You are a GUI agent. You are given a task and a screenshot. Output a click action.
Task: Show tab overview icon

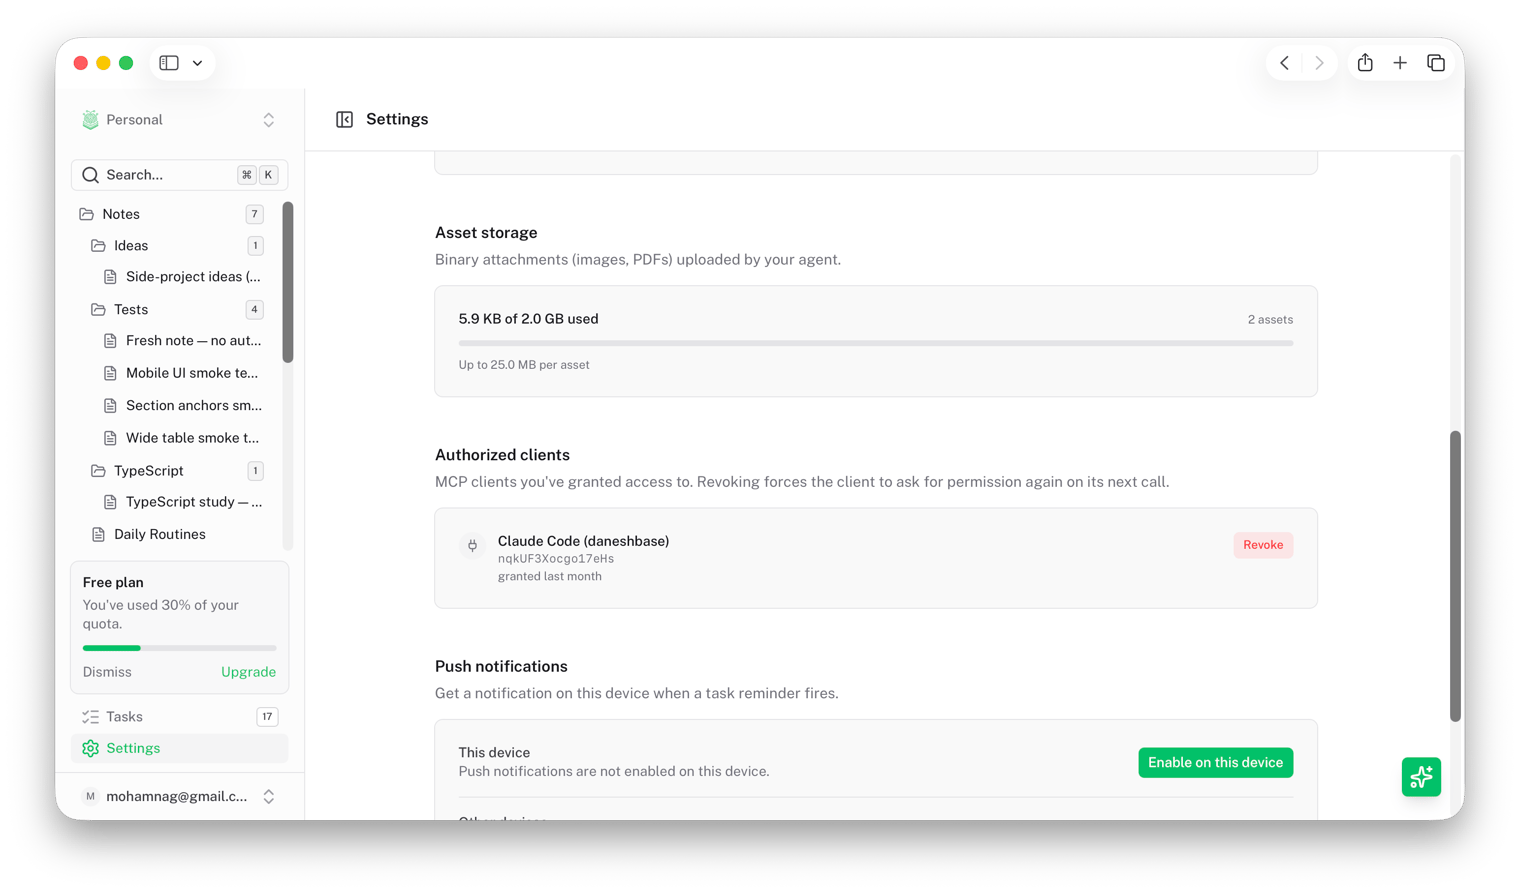click(x=1436, y=63)
